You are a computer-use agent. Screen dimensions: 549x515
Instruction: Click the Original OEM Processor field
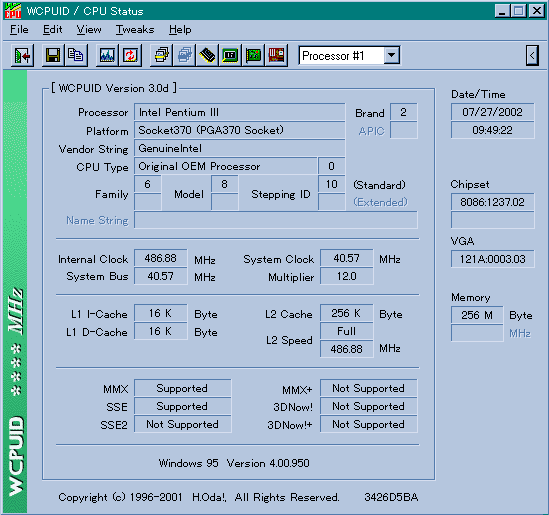click(225, 166)
